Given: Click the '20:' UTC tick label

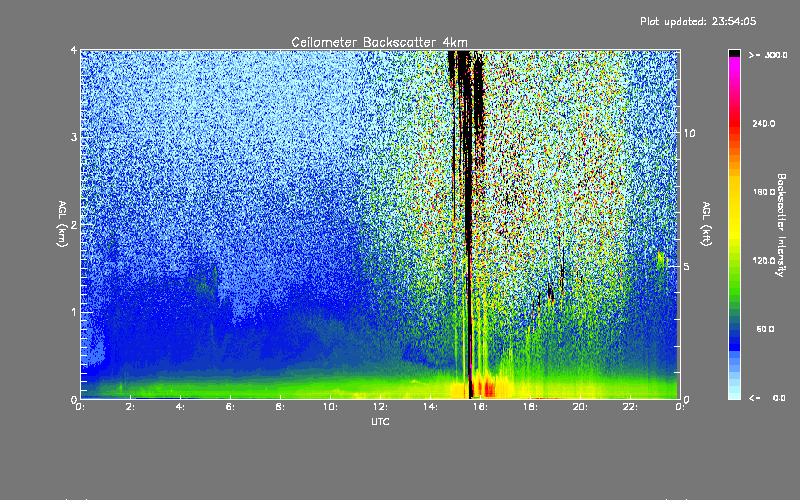Looking at the screenshot, I should coord(581,407).
